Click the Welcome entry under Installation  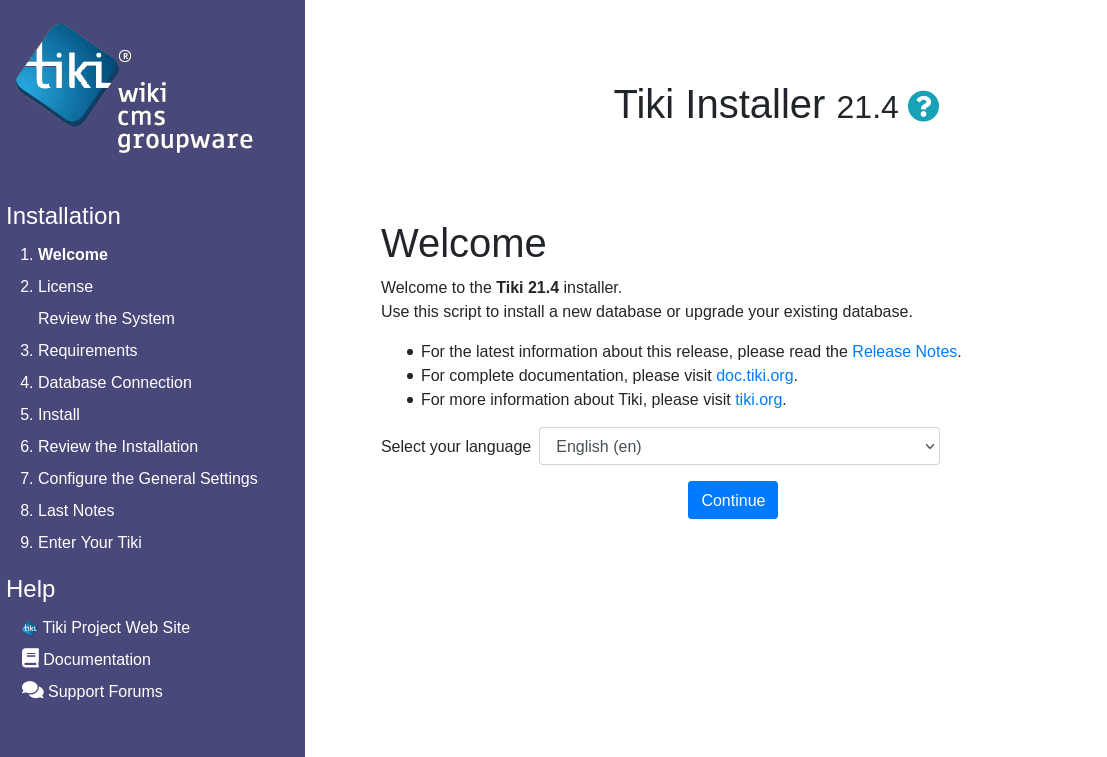pos(72,254)
